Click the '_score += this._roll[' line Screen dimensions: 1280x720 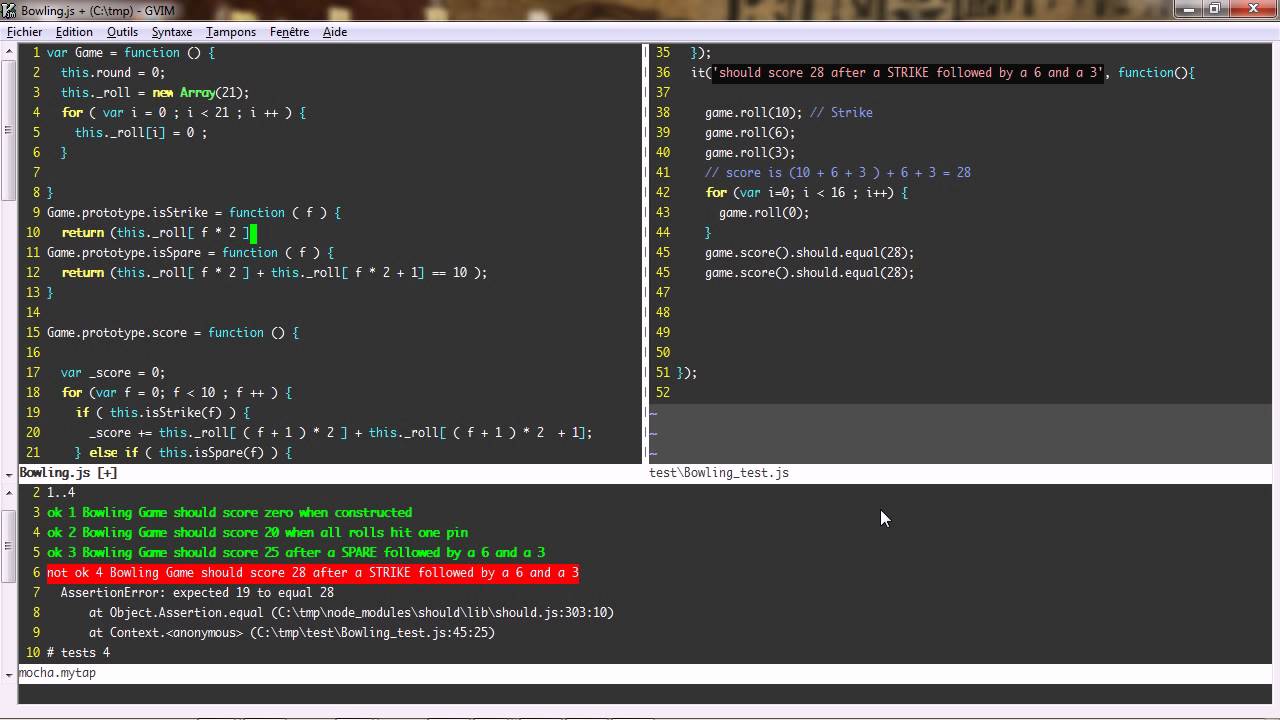click(x=341, y=433)
